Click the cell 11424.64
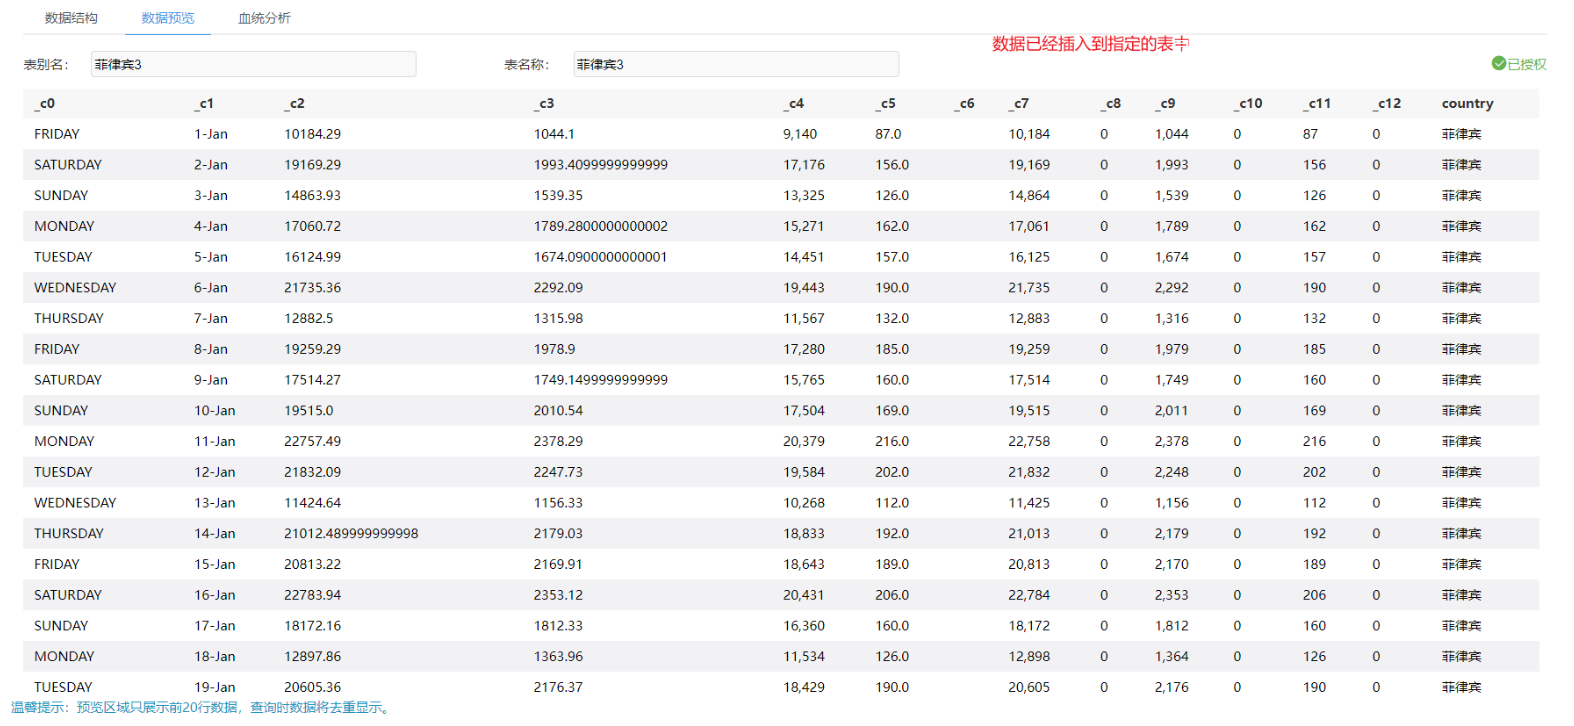 tap(312, 503)
